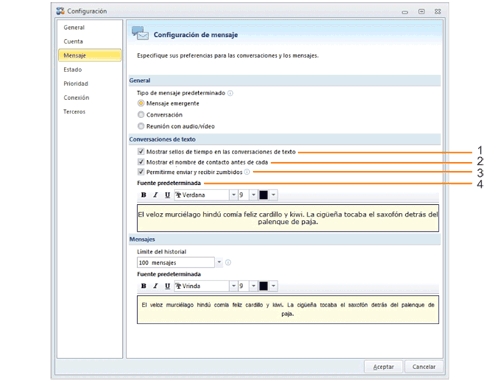Click info icon beside Permitirme enviar y recibir zumbidos
The image size is (500, 381).
(x=247, y=172)
